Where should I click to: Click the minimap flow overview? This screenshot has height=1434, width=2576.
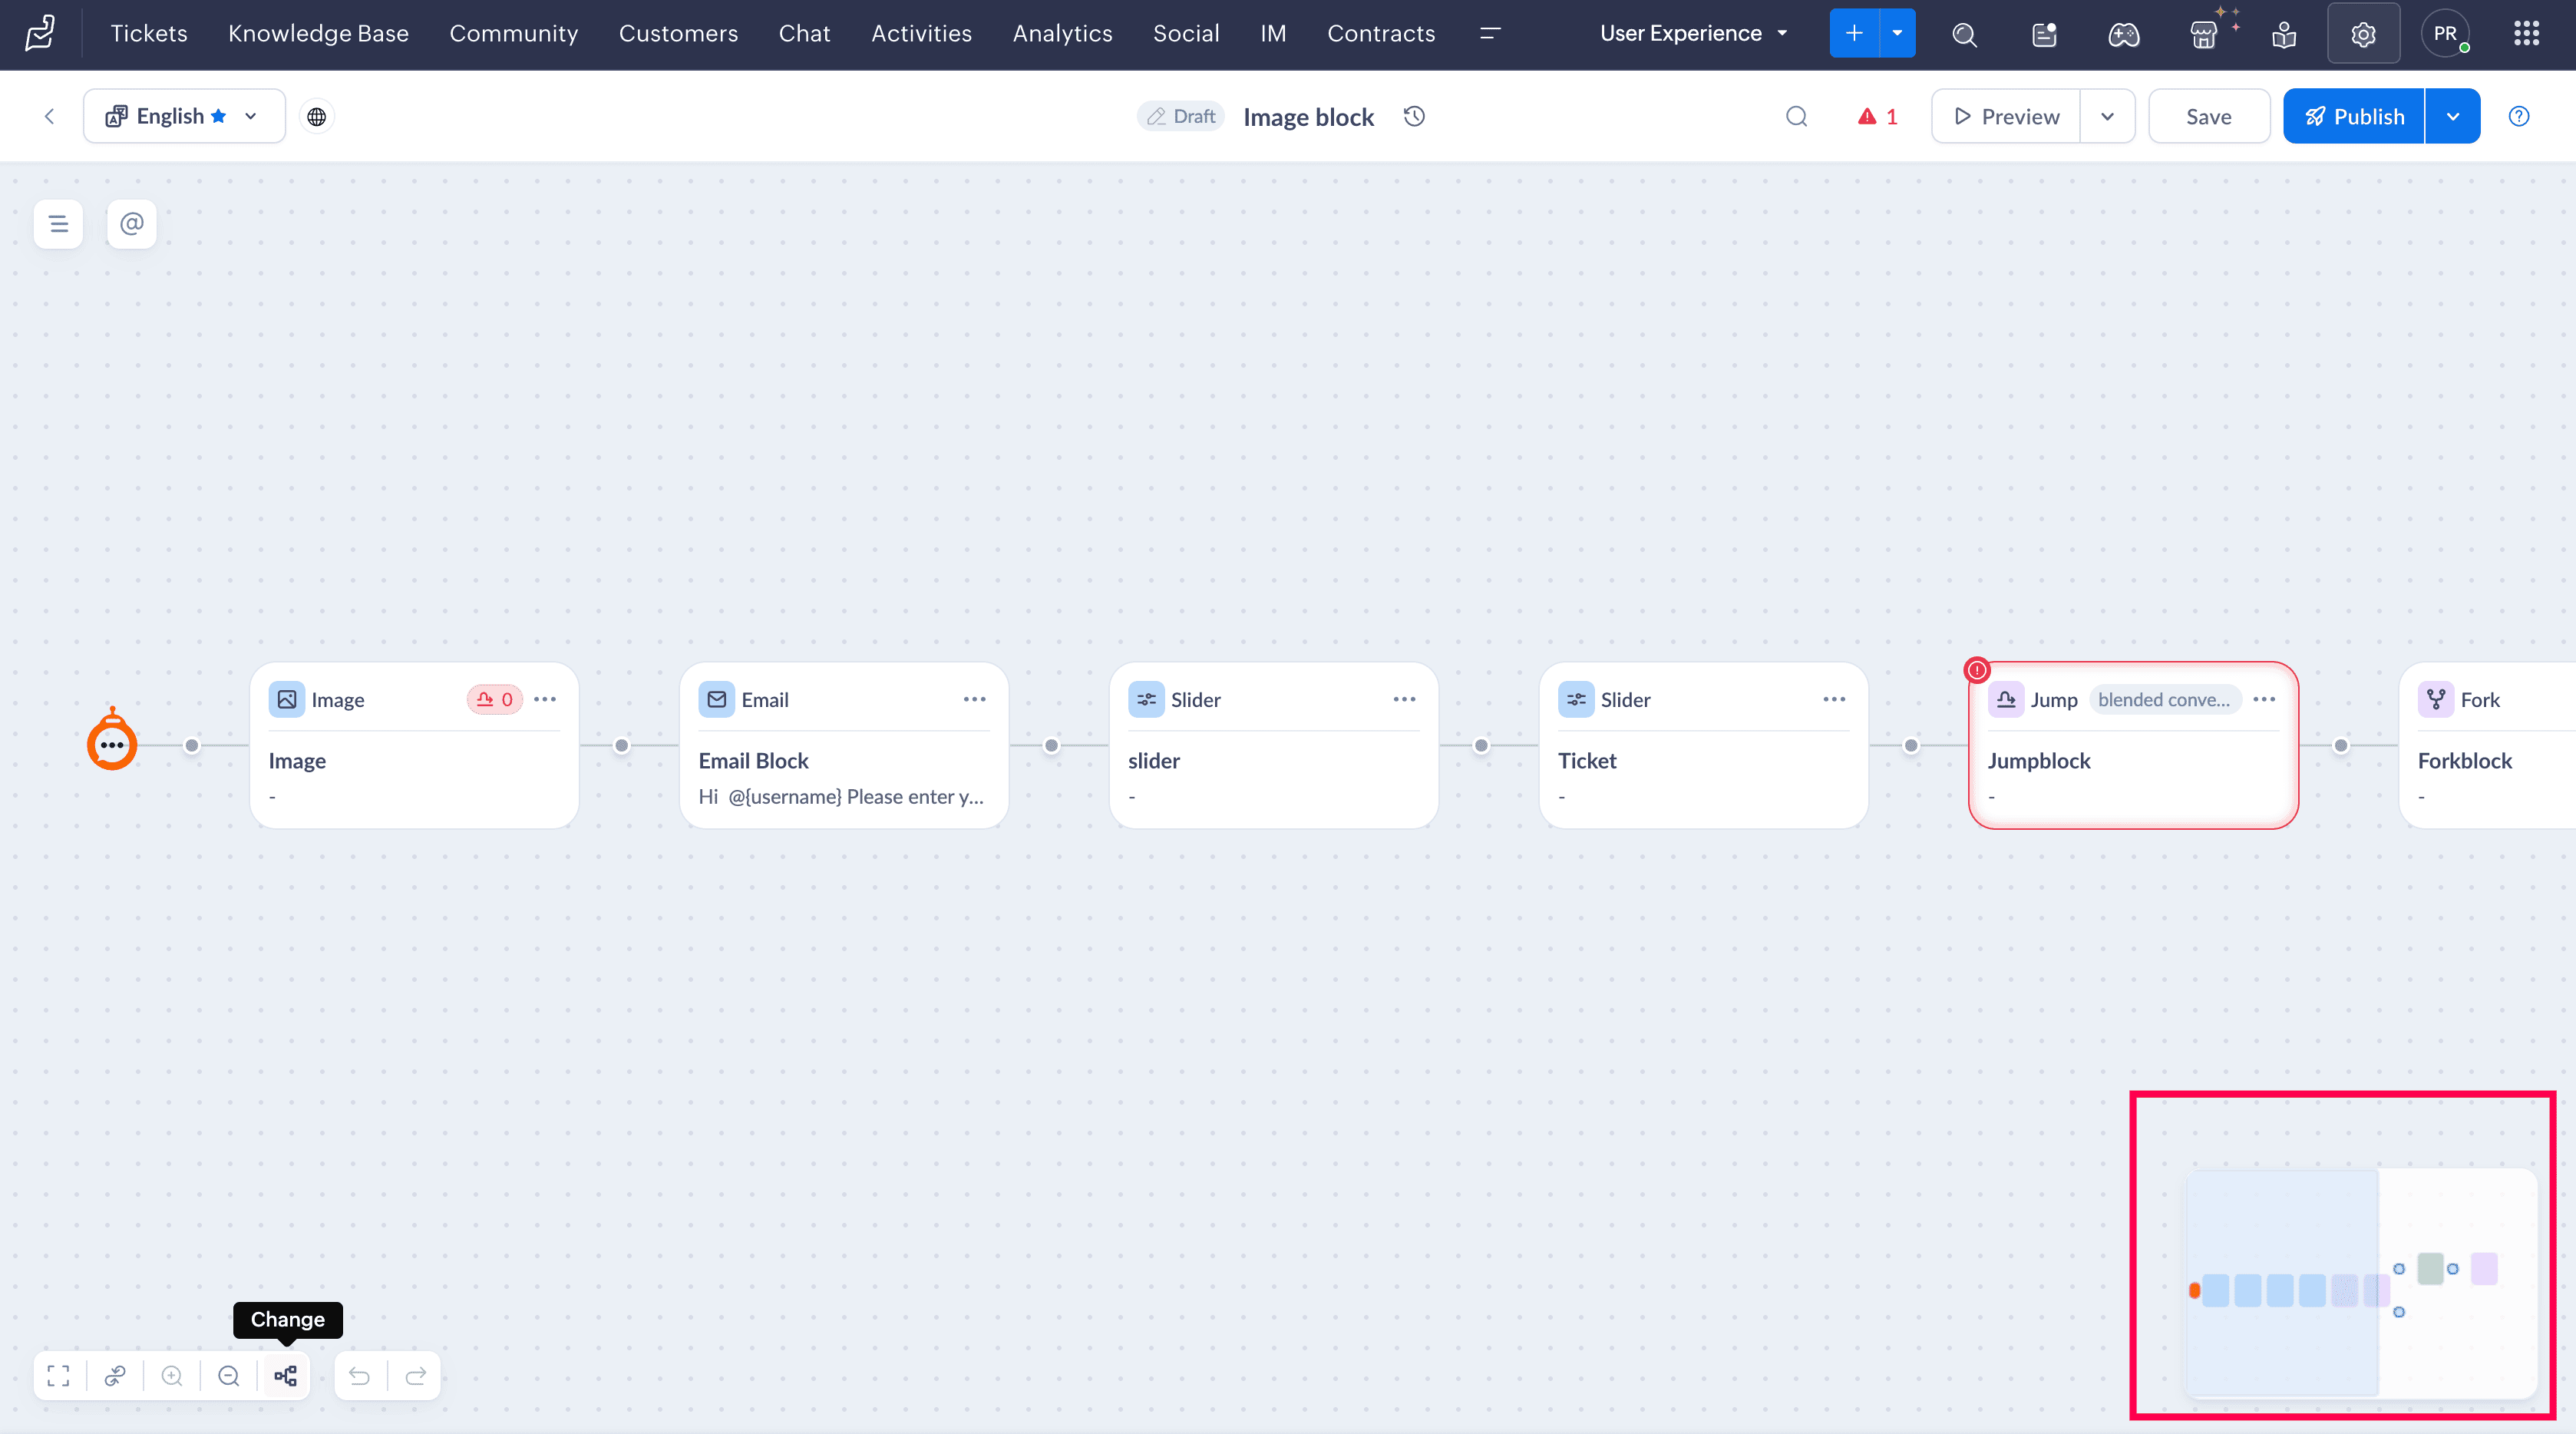[2360, 1283]
